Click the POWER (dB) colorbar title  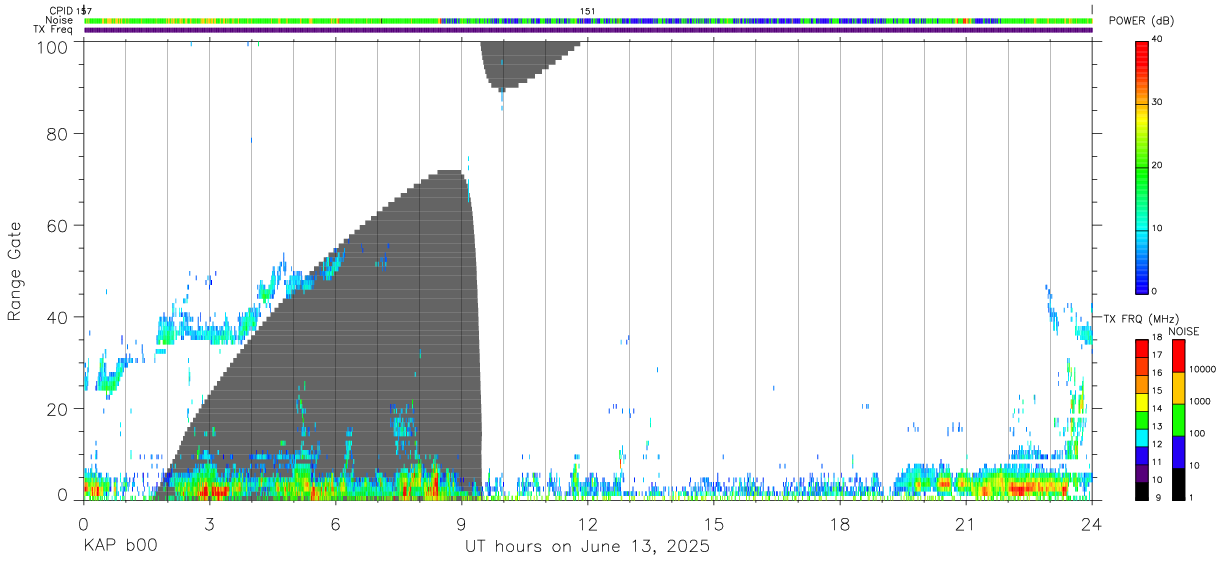point(1142,21)
